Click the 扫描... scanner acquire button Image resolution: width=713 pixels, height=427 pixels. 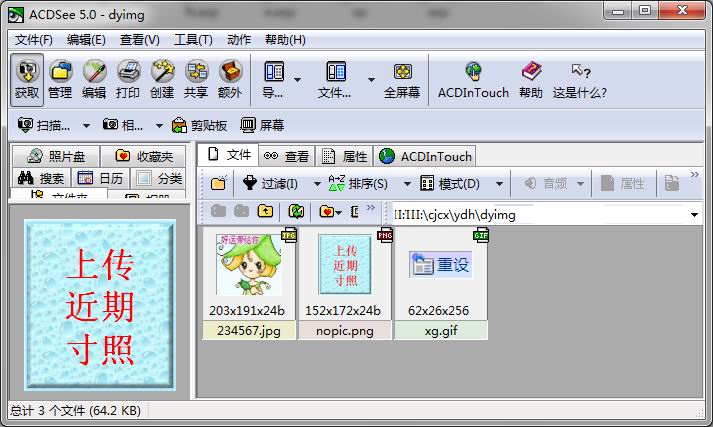pos(45,125)
